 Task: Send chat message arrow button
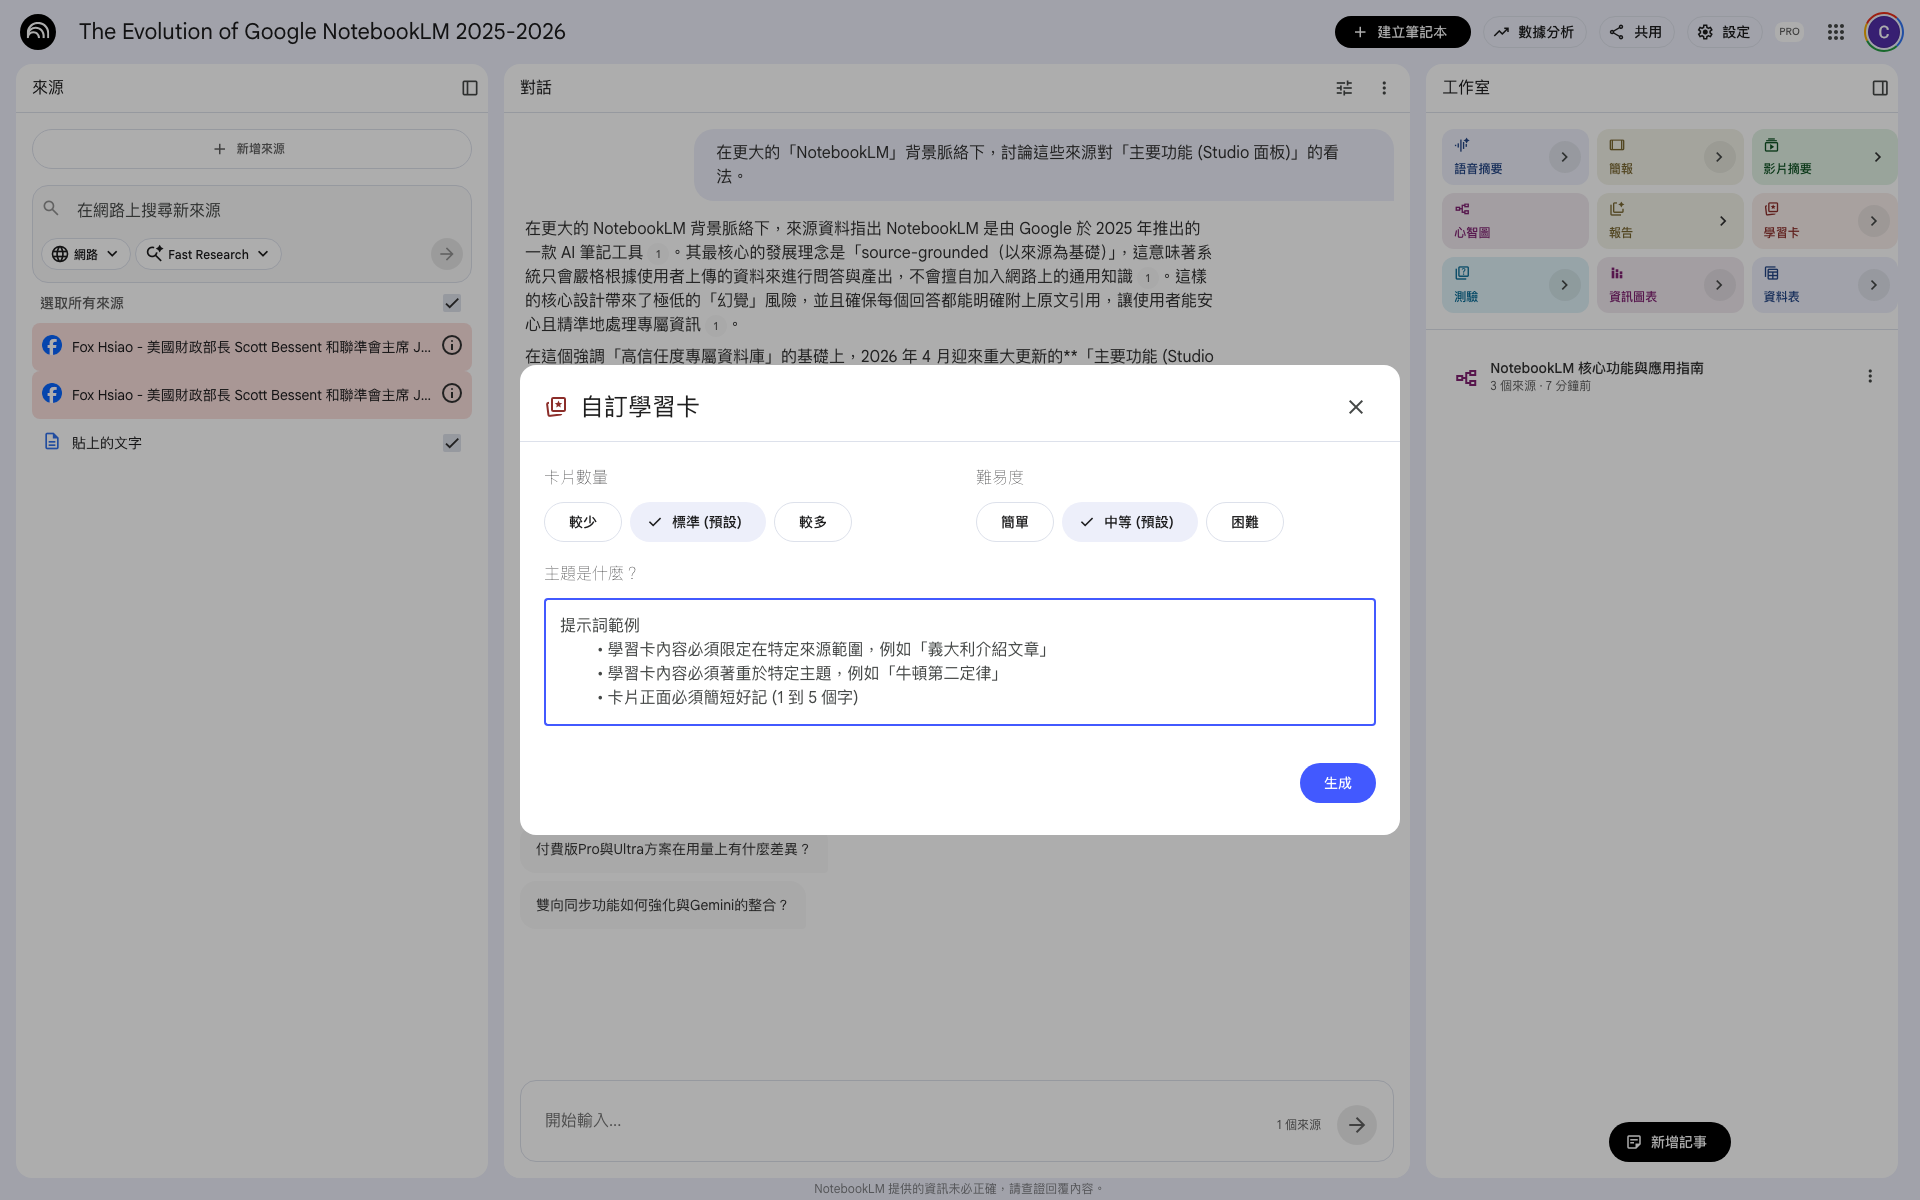point(1357,1125)
